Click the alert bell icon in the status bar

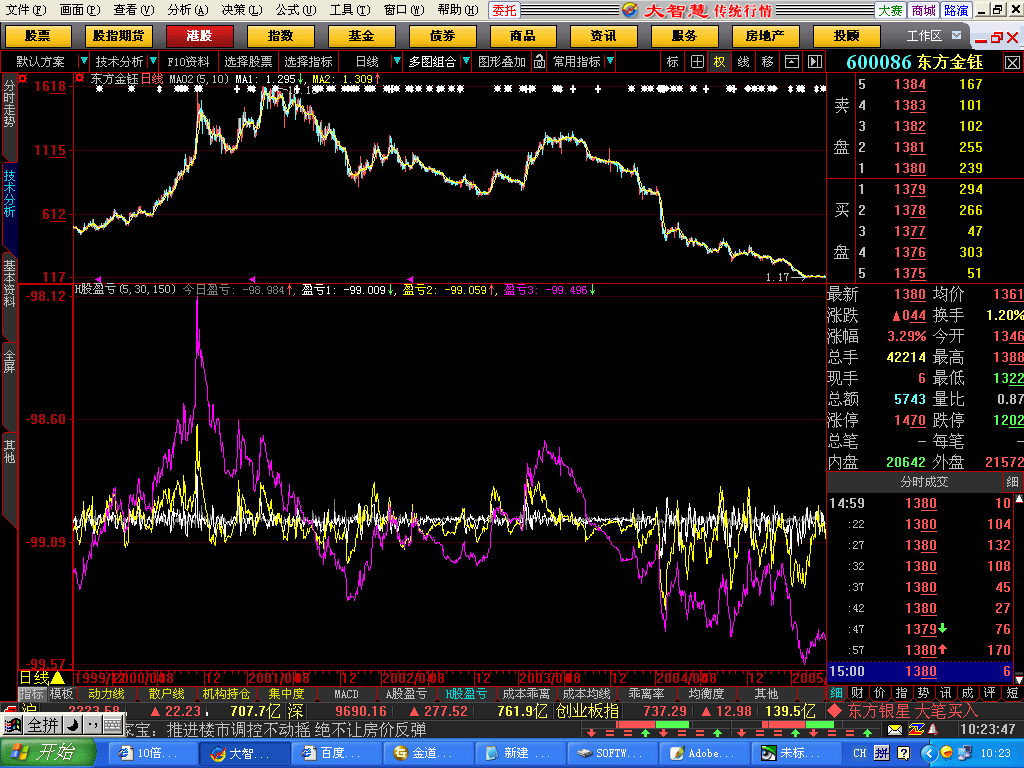pos(933,729)
